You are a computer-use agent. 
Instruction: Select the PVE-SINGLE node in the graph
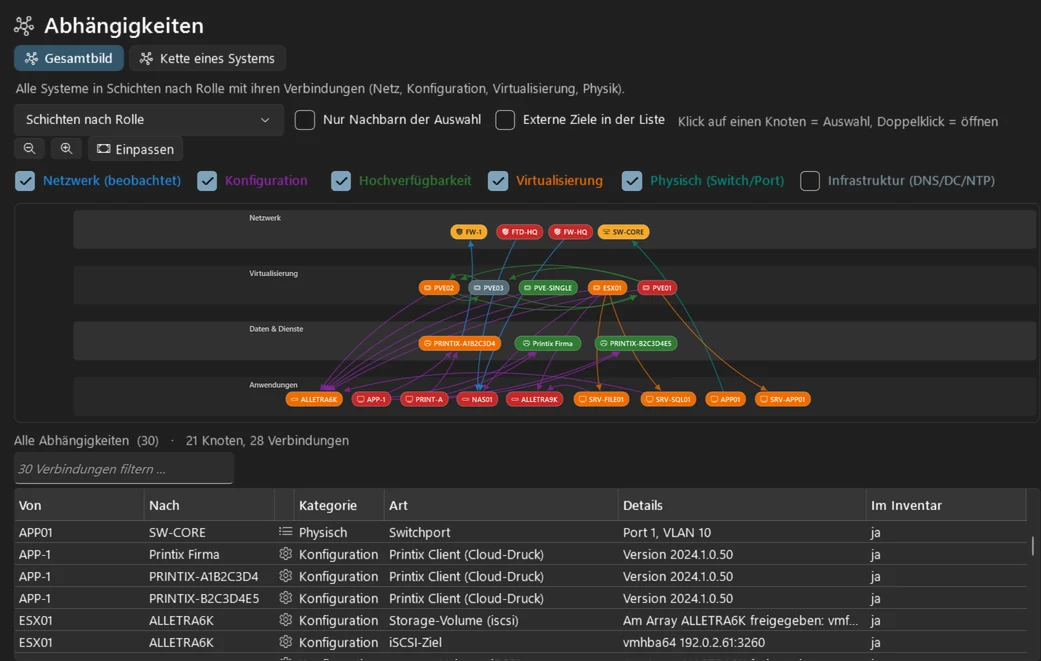click(x=548, y=287)
